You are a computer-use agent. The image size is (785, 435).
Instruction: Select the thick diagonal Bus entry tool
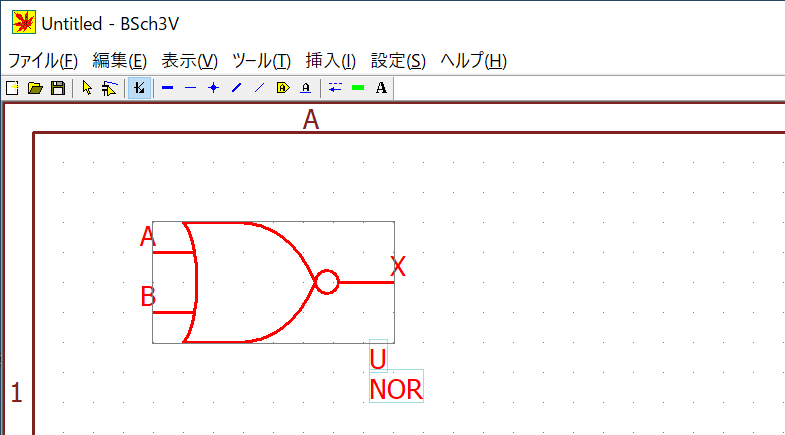click(237, 88)
